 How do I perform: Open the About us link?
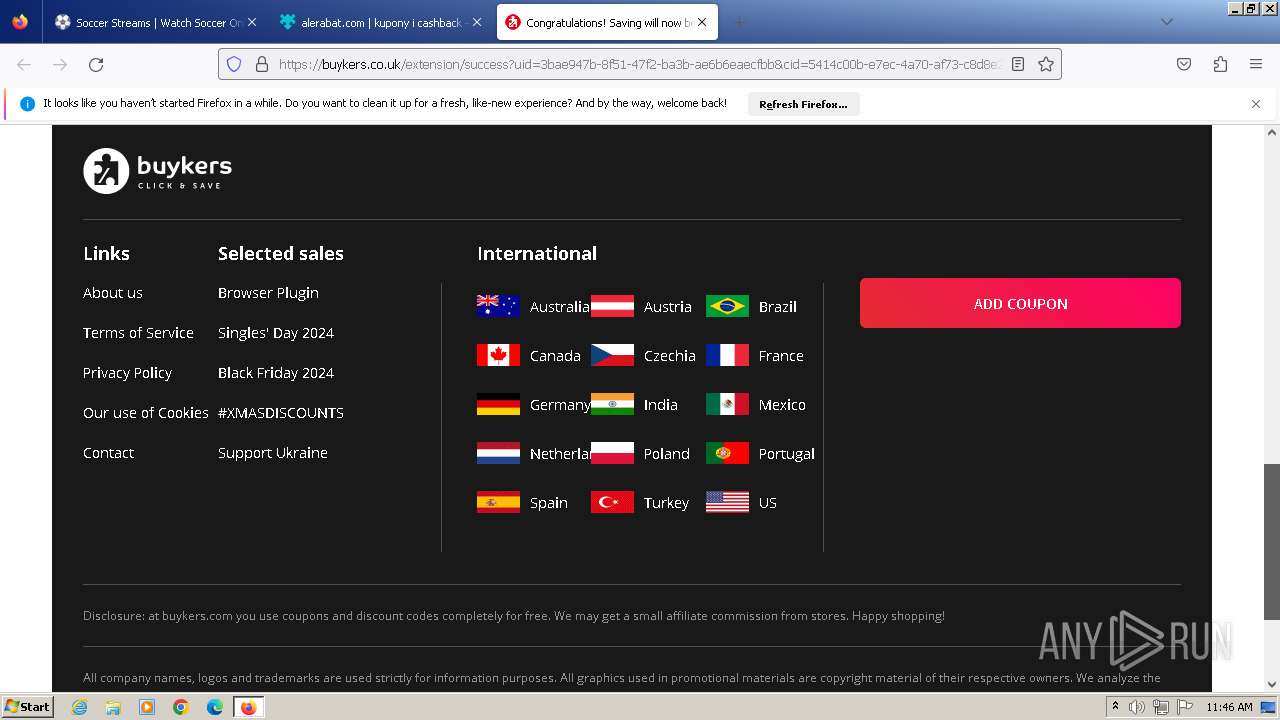[113, 293]
